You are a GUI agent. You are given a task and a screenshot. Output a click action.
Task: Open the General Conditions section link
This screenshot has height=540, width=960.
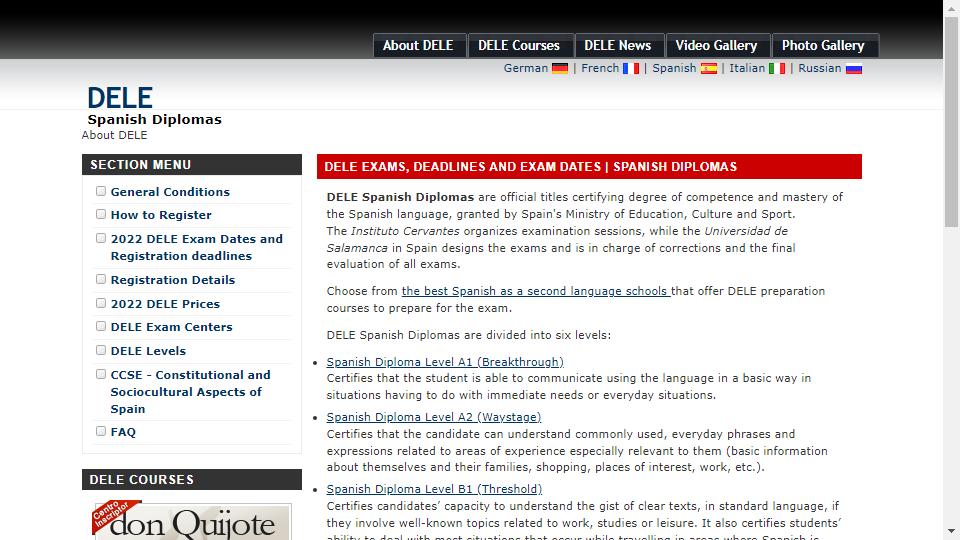pyautogui.click(x=170, y=192)
